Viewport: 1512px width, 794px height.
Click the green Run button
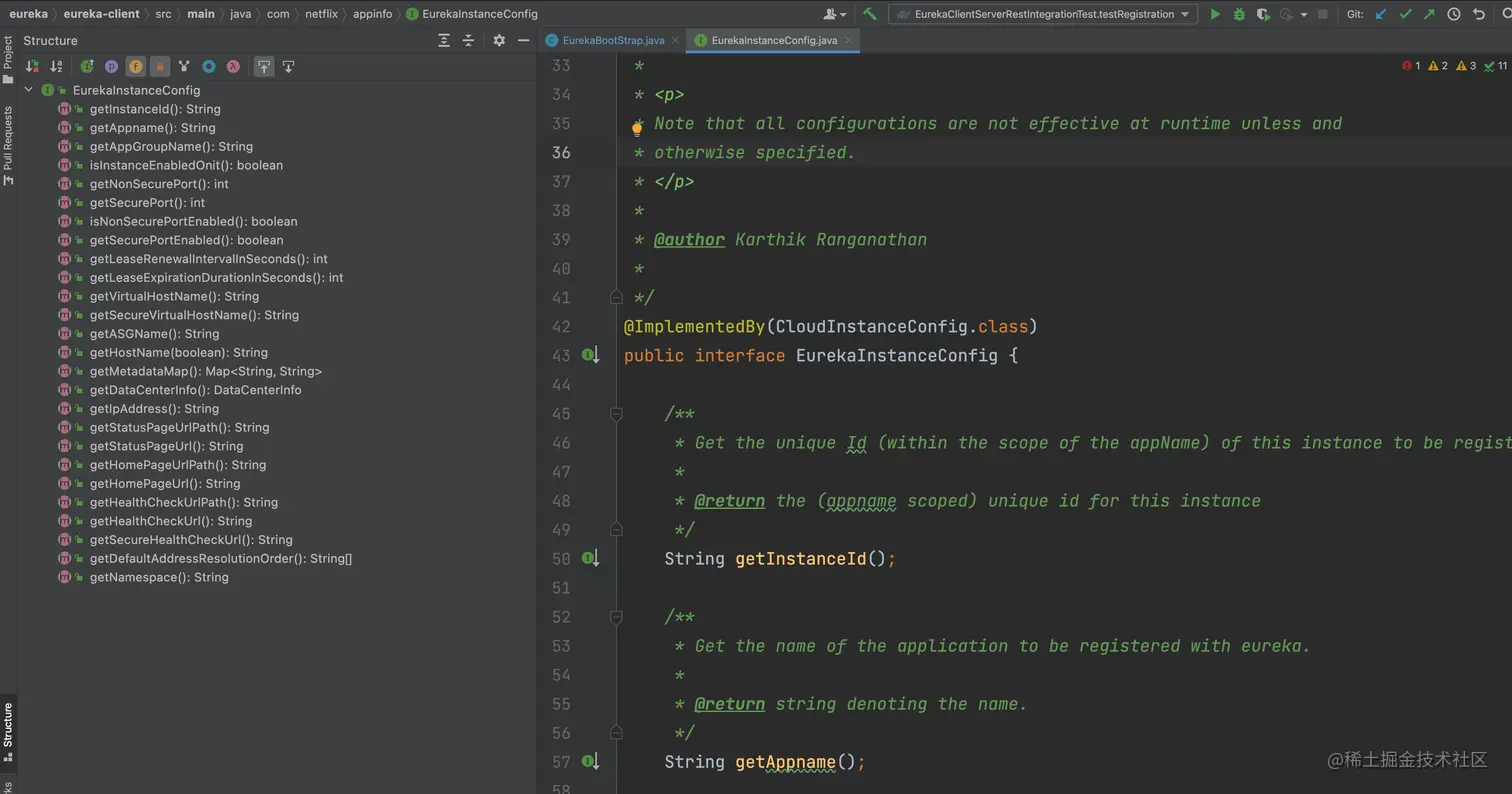[x=1215, y=14]
